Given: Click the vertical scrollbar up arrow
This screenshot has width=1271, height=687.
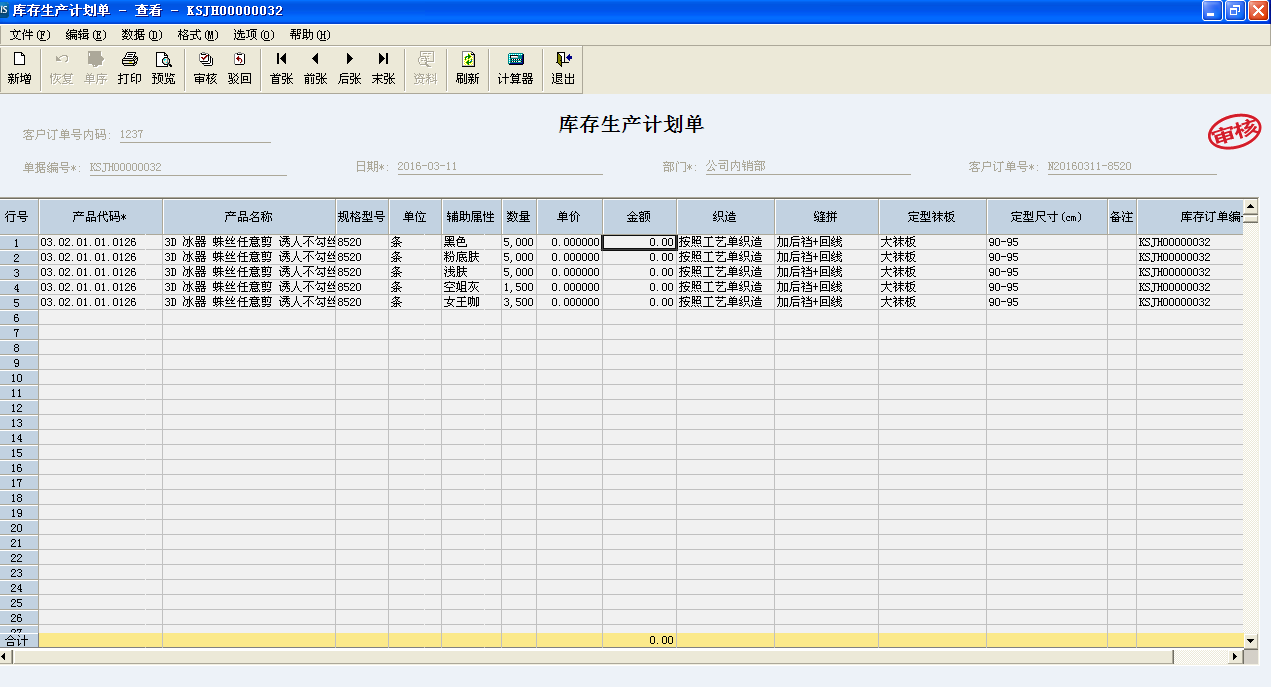Looking at the screenshot, I should click(1250, 205).
